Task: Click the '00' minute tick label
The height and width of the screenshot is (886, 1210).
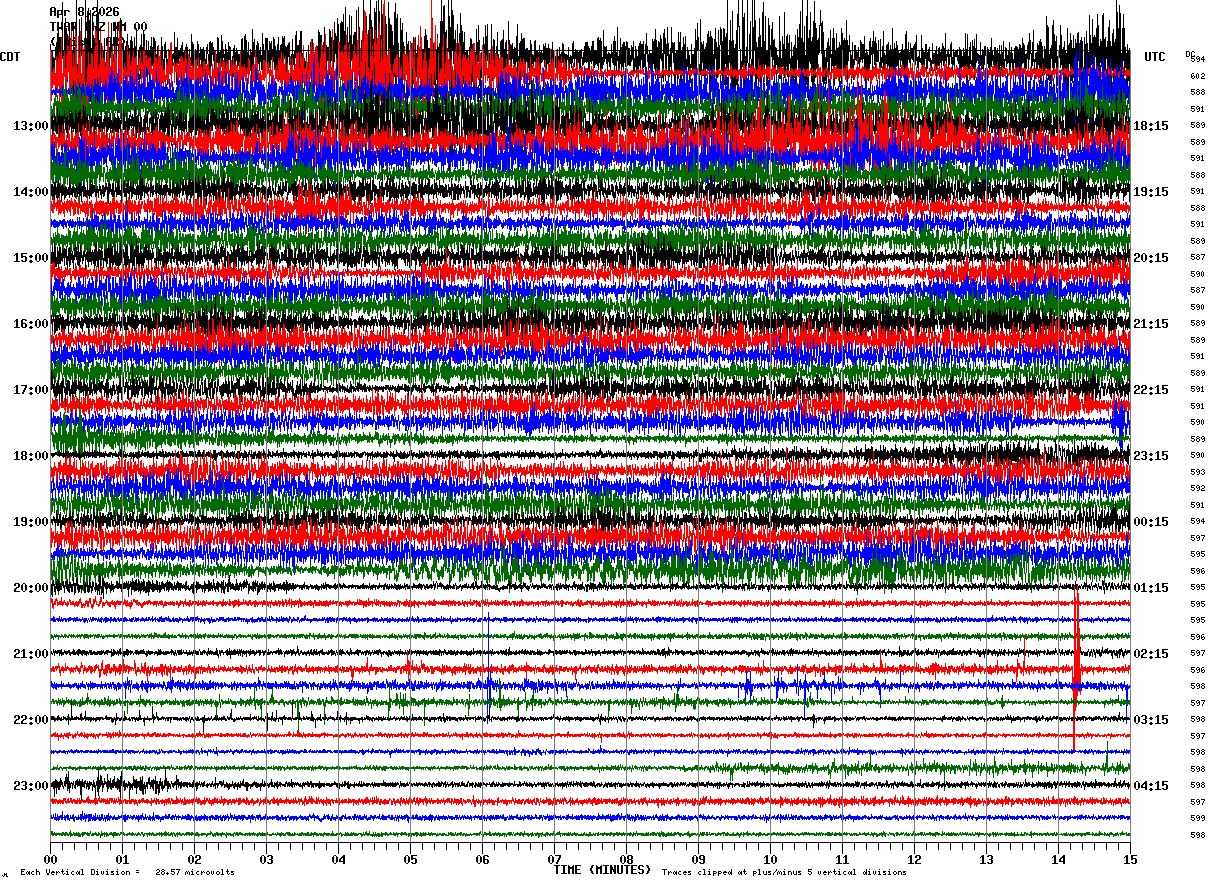Action: [x=50, y=860]
